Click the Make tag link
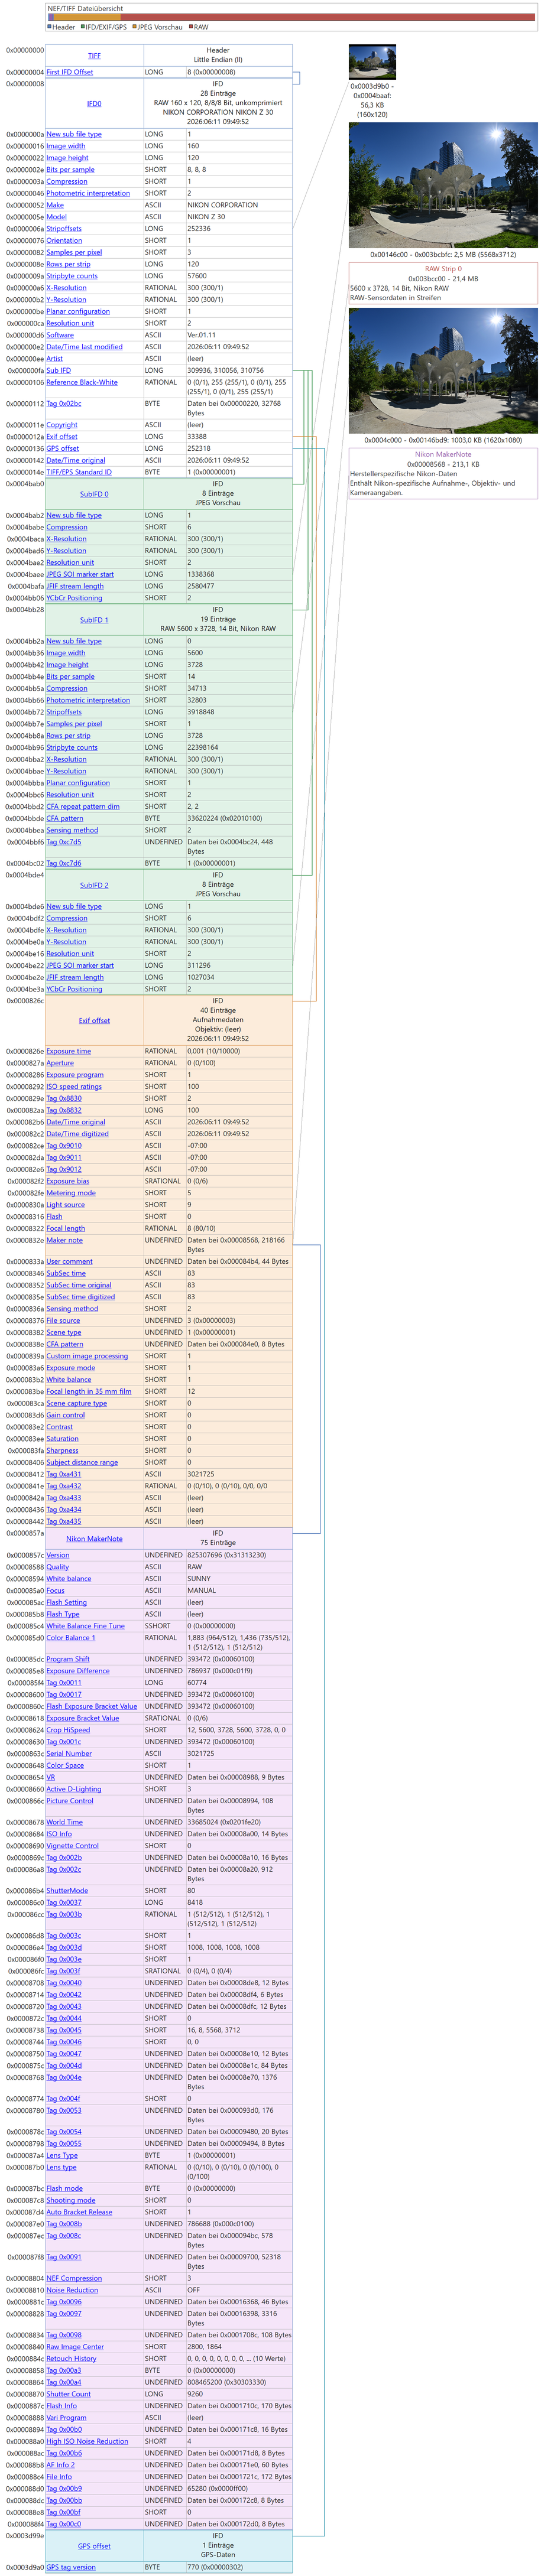541x2576 pixels. pos(55,205)
